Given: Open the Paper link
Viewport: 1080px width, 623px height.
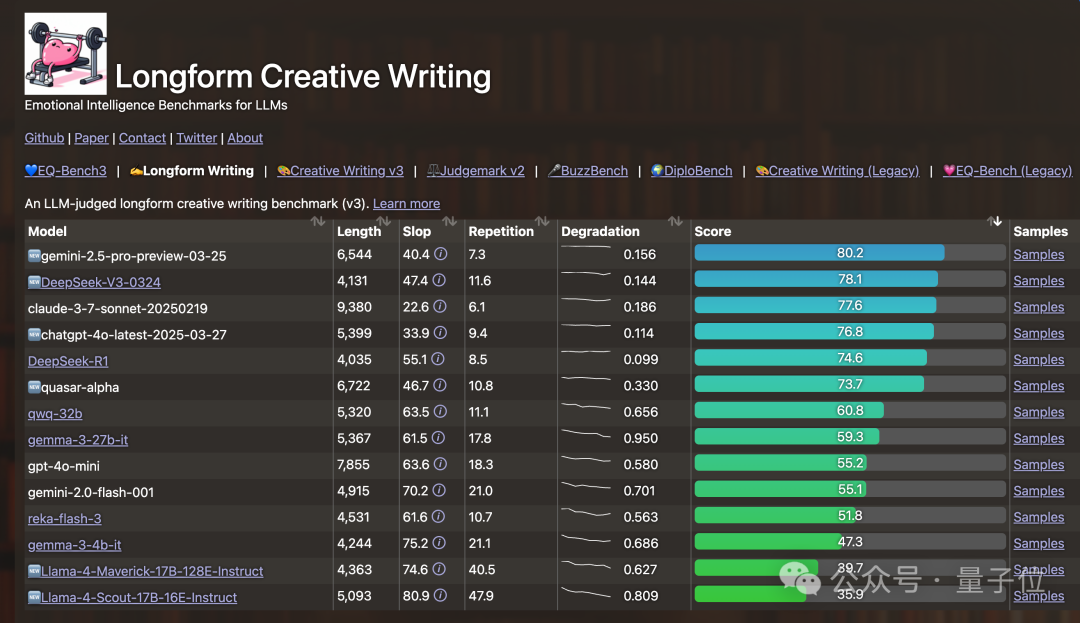Looking at the screenshot, I should 92,138.
